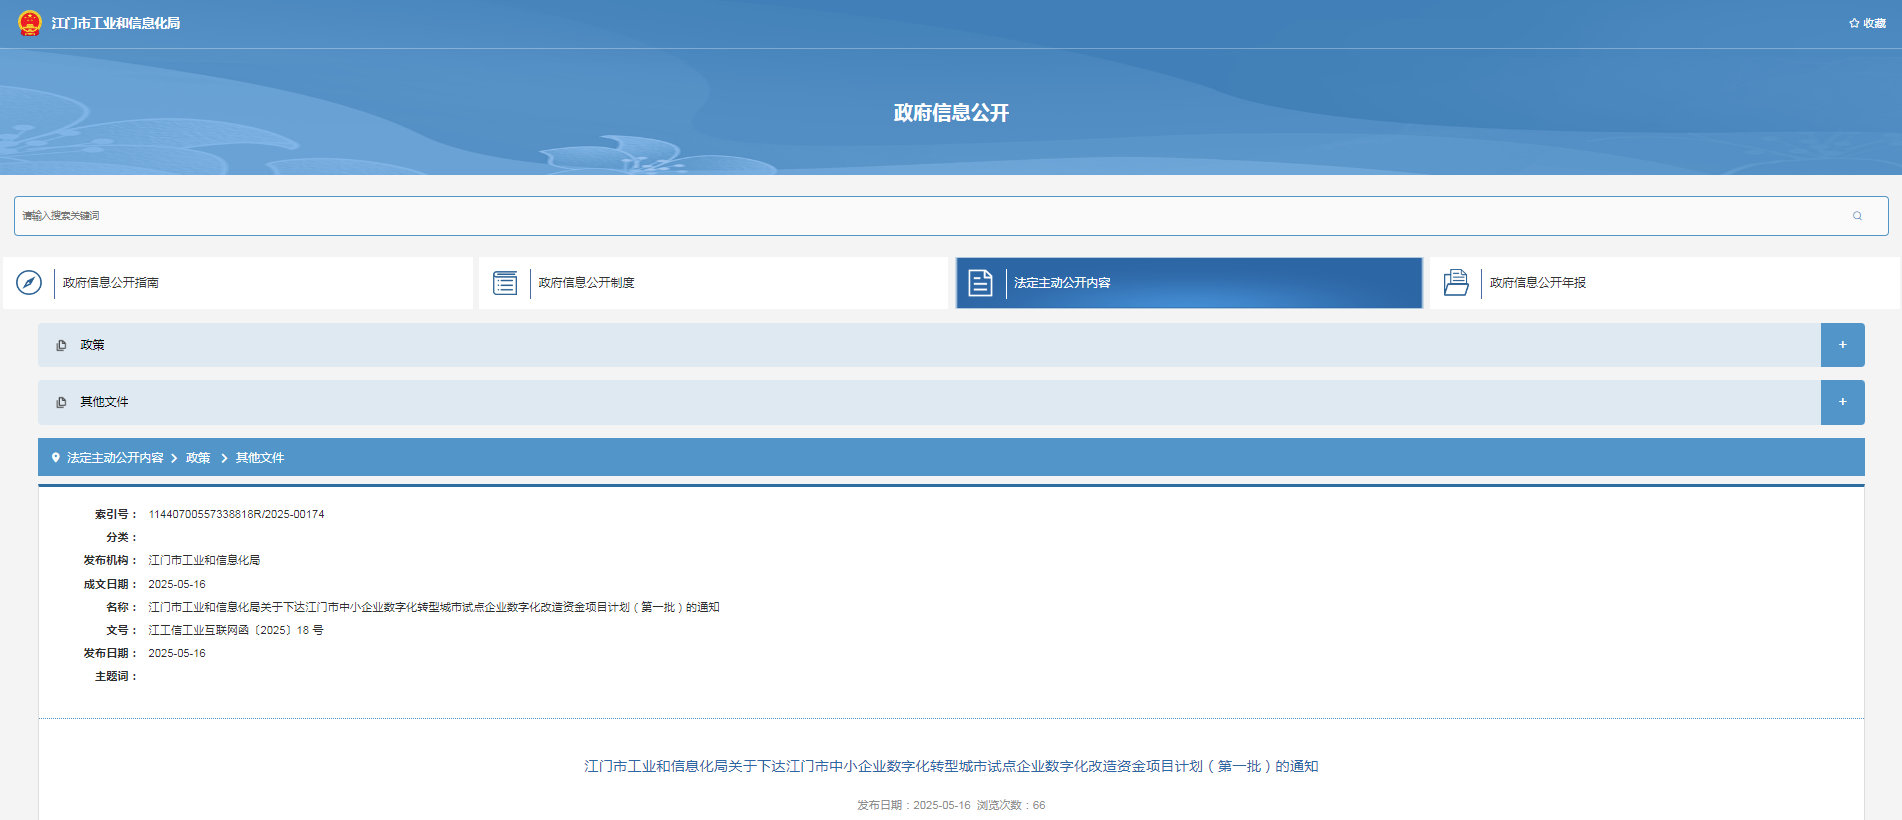1902x820 pixels.
Task: Click the printer icon for 政府信息公开年报
Action: [1456, 283]
